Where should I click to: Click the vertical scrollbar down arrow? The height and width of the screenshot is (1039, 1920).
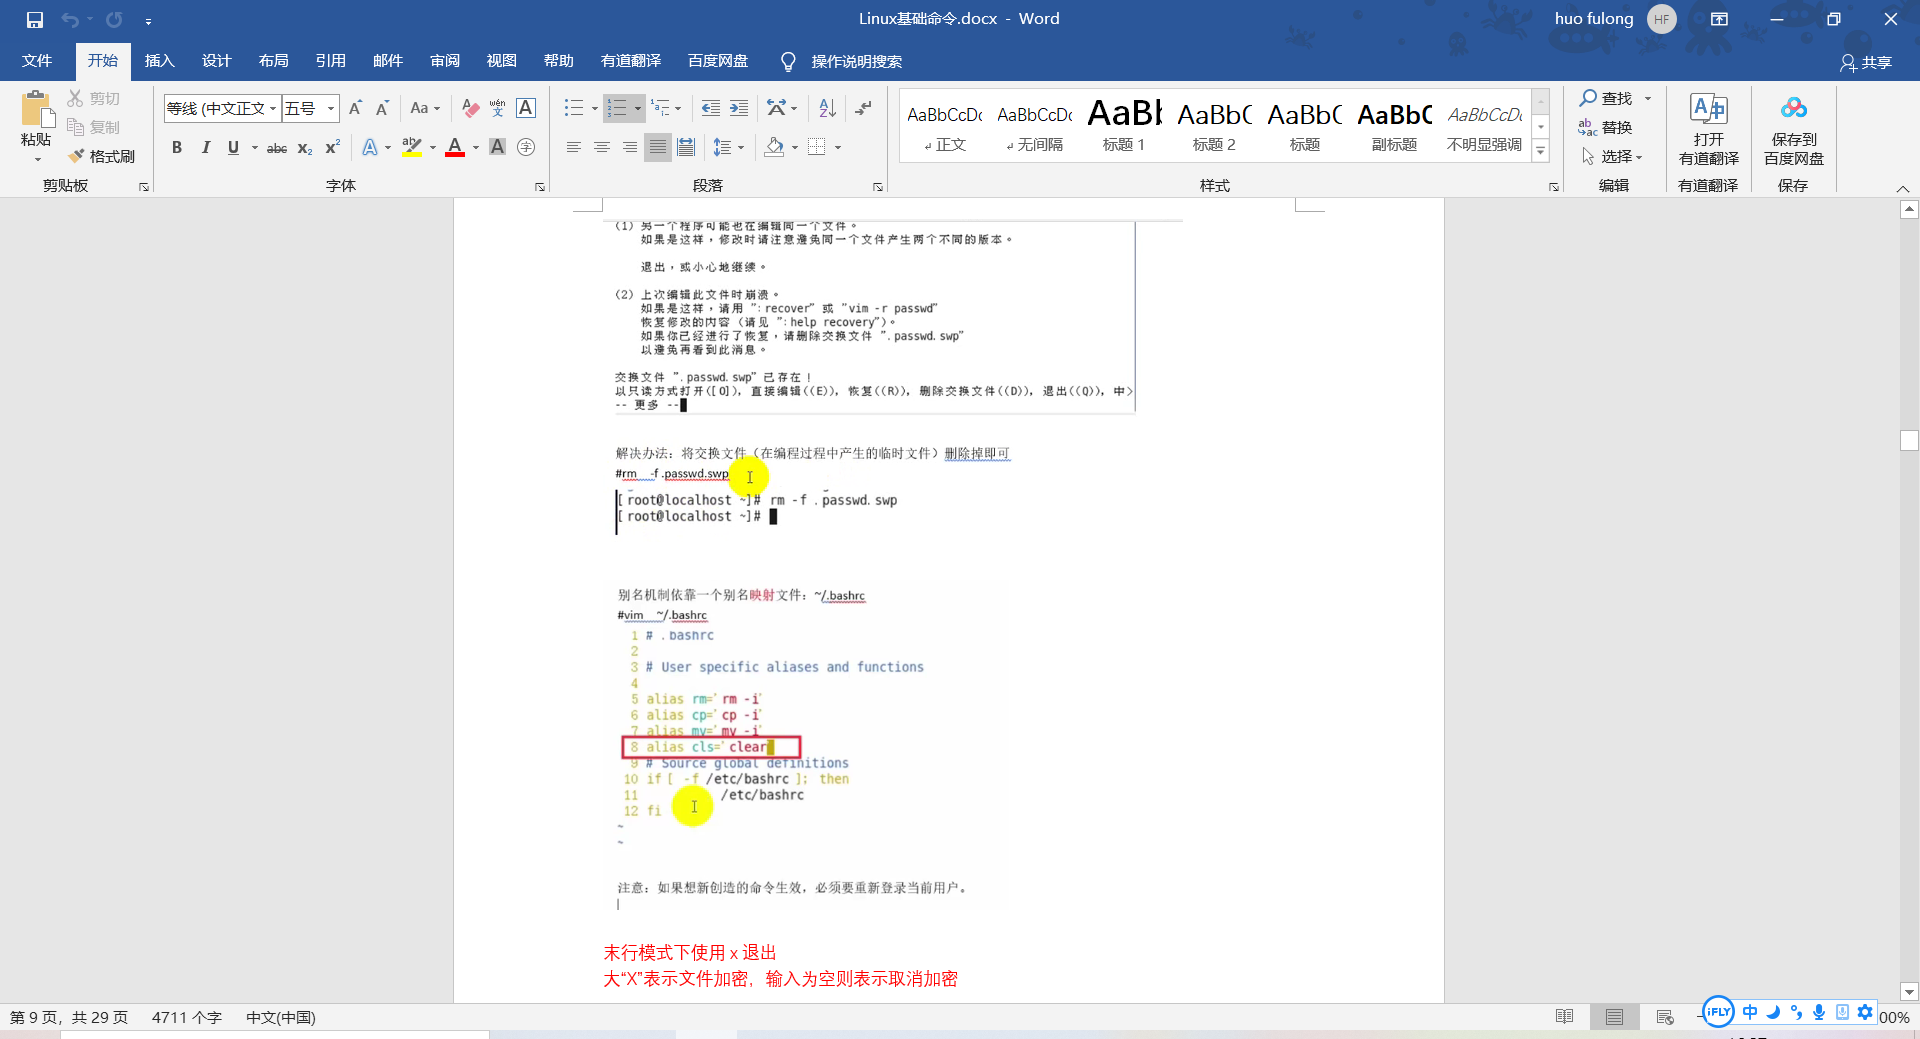pyautogui.click(x=1909, y=992)
